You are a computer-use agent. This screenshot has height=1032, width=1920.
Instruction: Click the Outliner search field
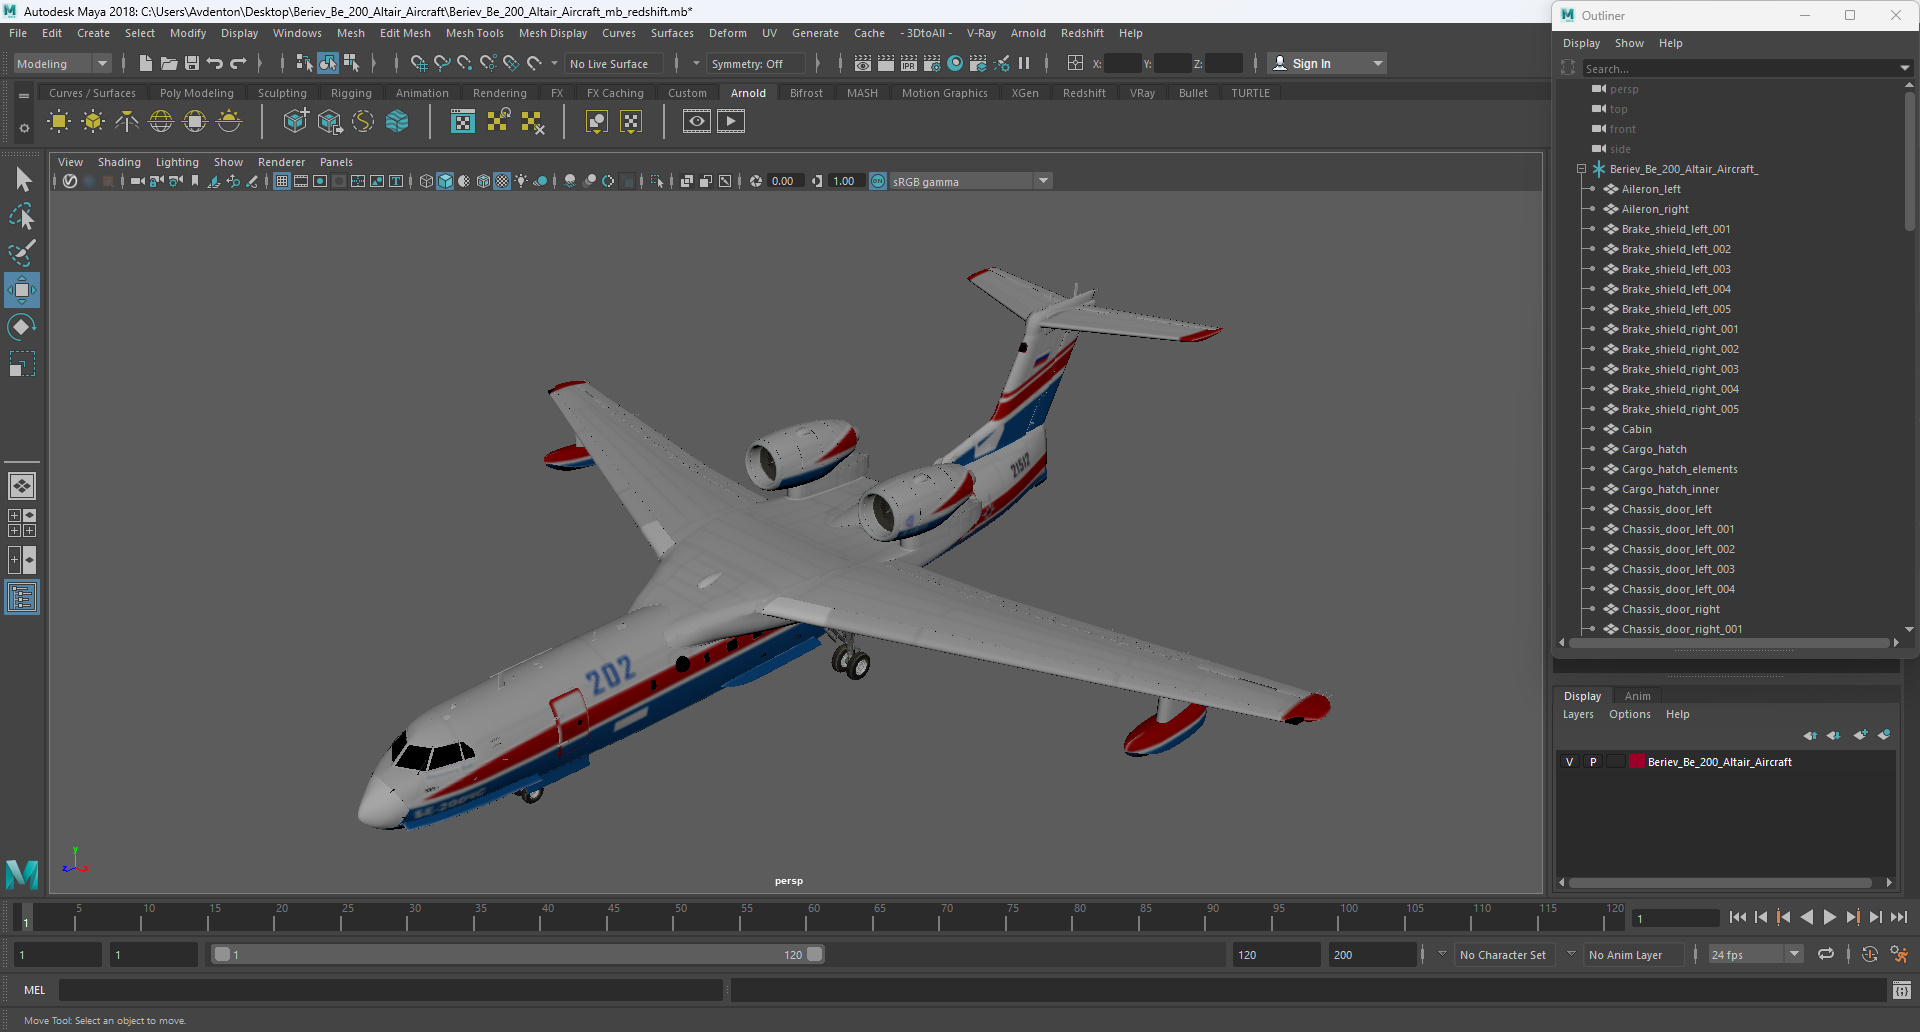tap(1738, 69)
